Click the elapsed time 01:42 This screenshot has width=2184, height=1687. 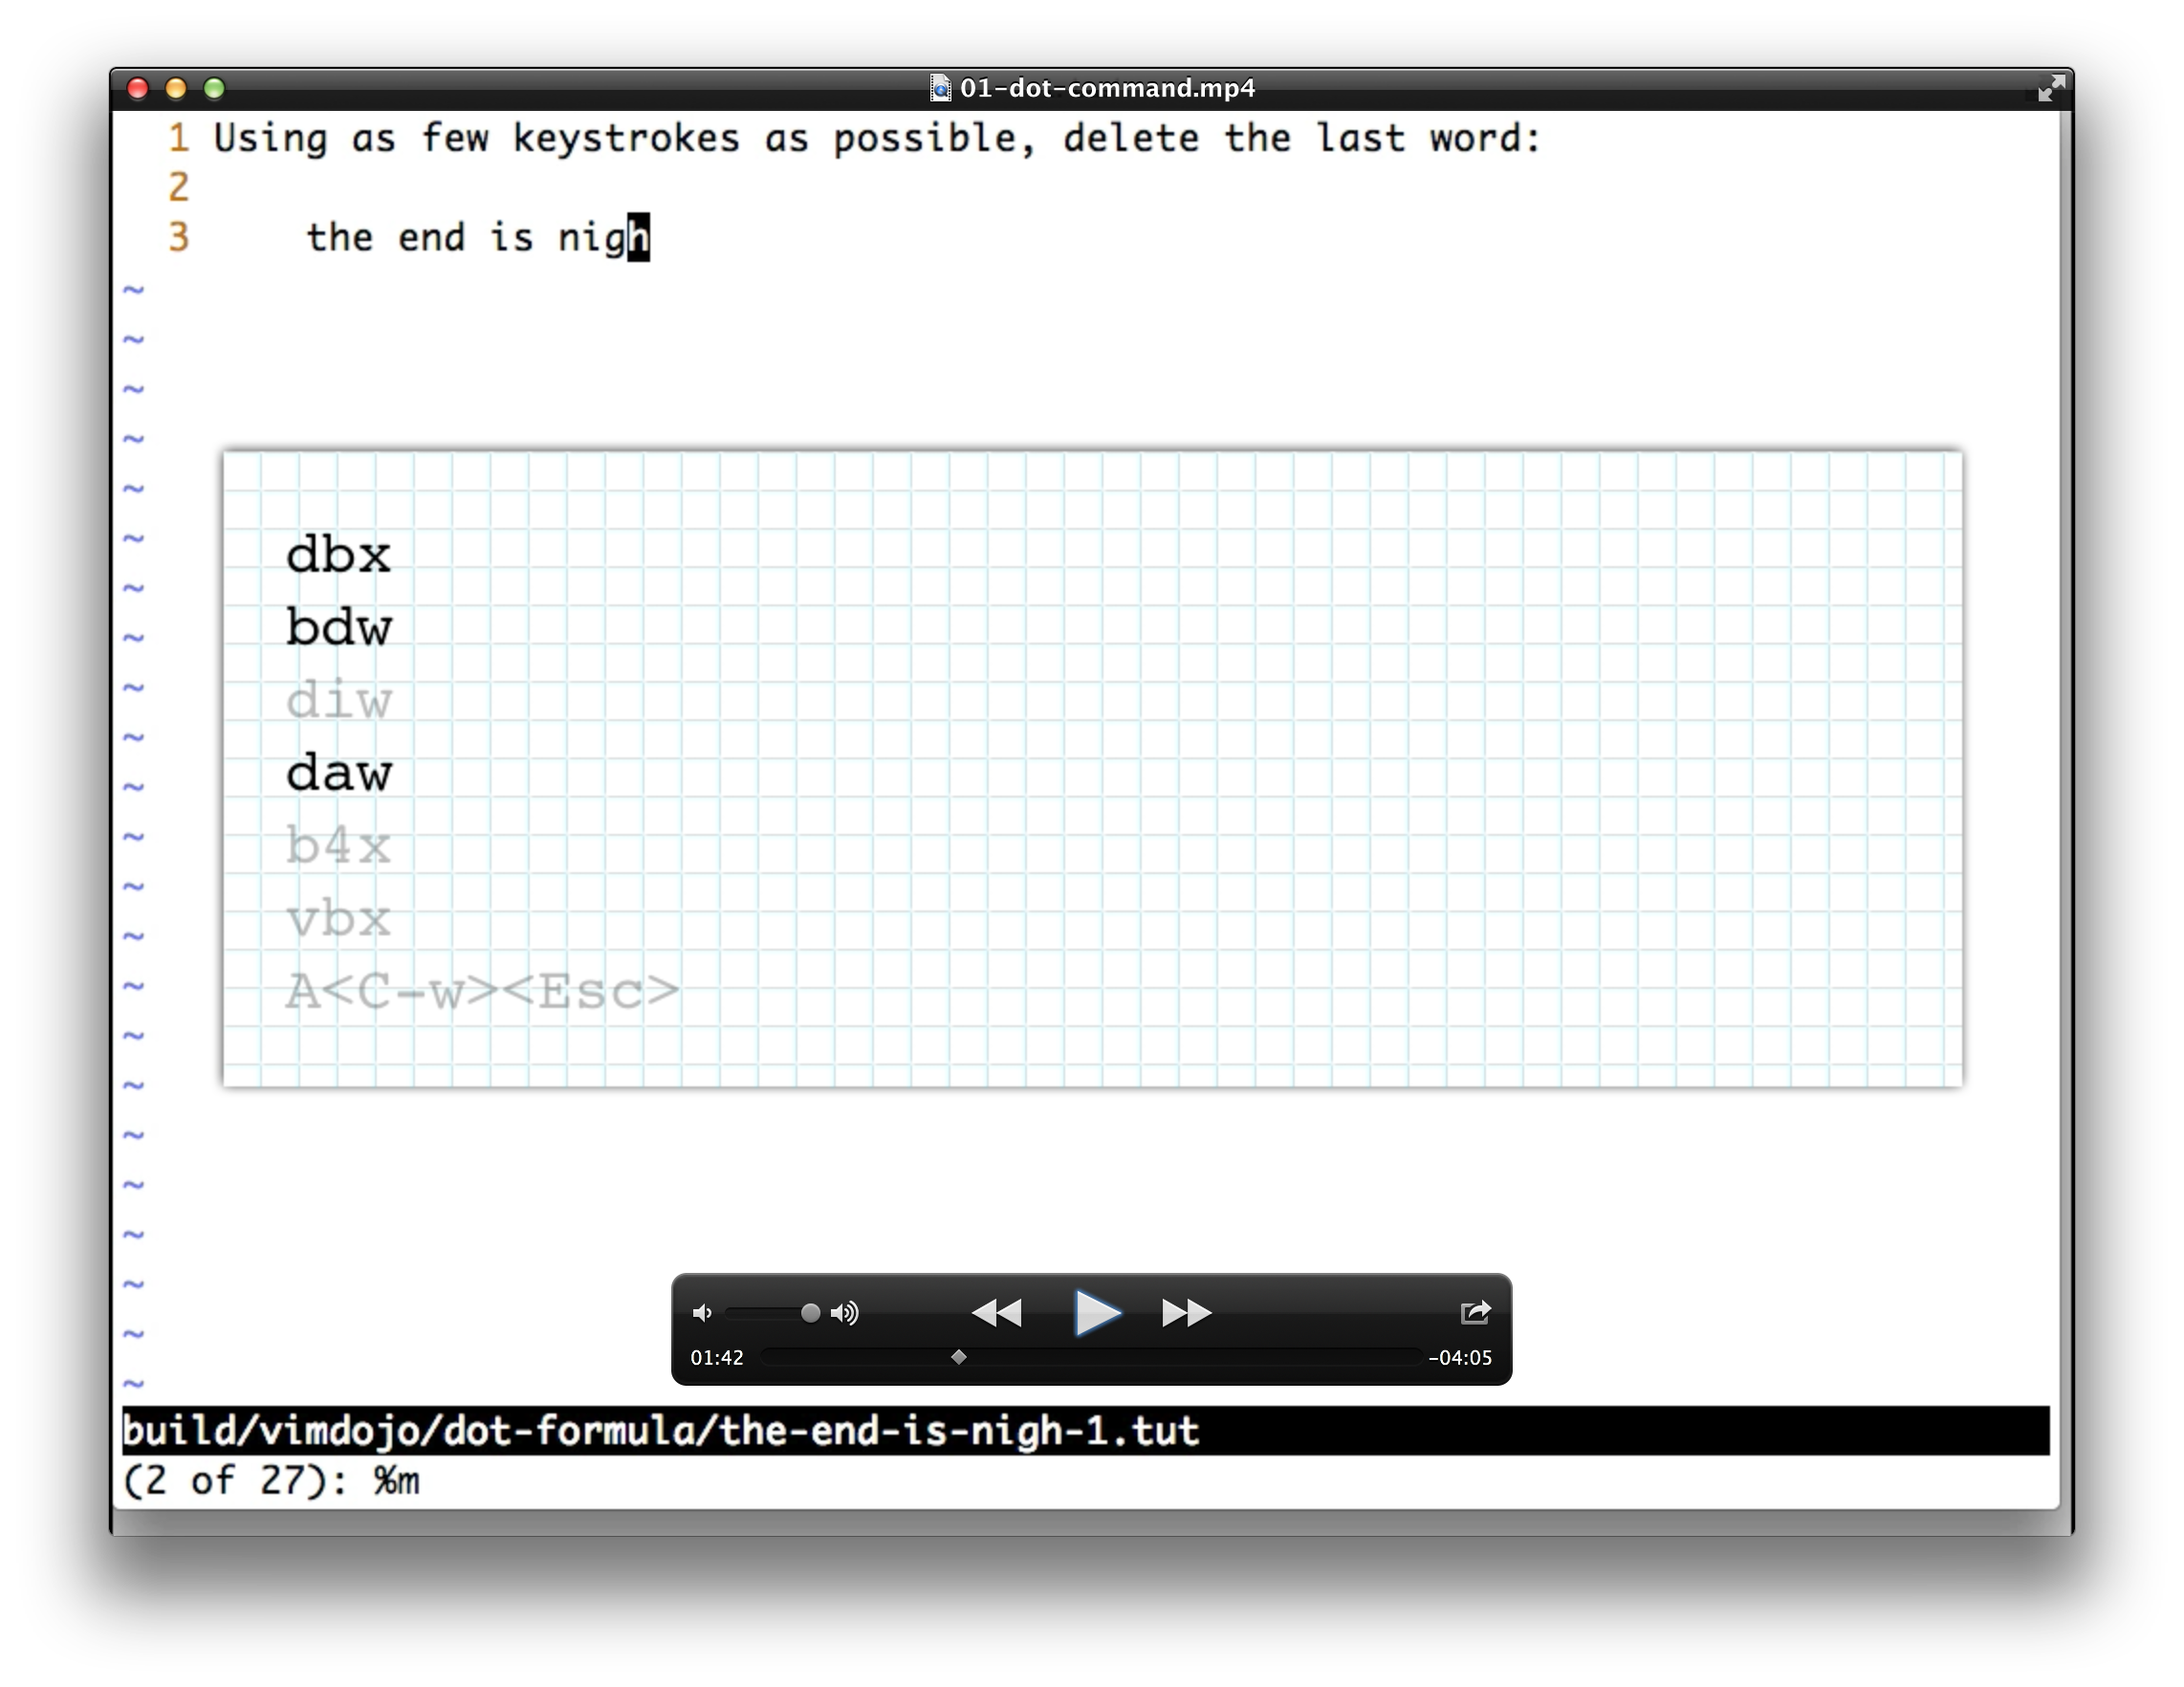point(717,1358)
